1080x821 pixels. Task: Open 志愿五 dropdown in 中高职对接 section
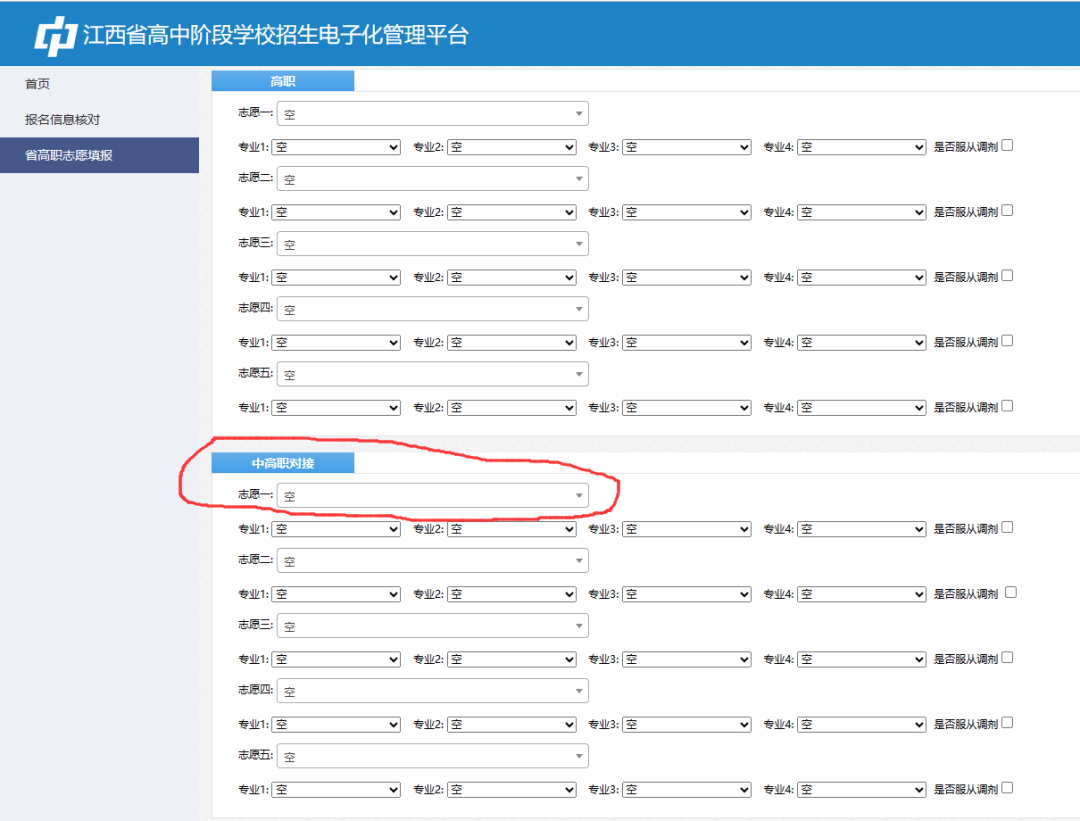pos(432,756)
